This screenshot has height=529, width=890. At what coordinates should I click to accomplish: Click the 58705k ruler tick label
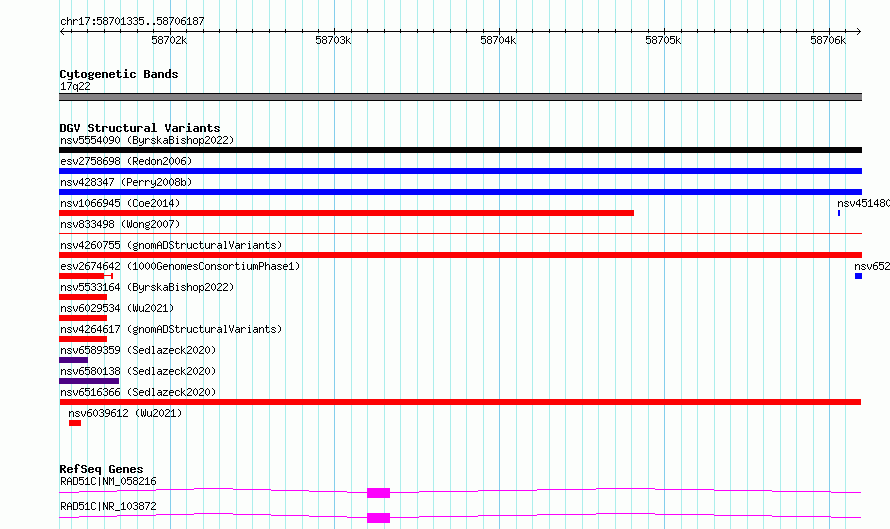[x=663, y=40]
